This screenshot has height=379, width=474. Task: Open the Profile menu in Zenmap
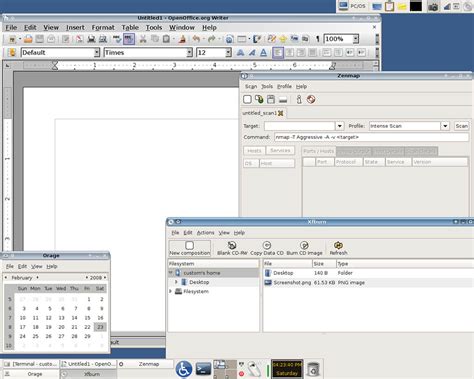point(284,86)
